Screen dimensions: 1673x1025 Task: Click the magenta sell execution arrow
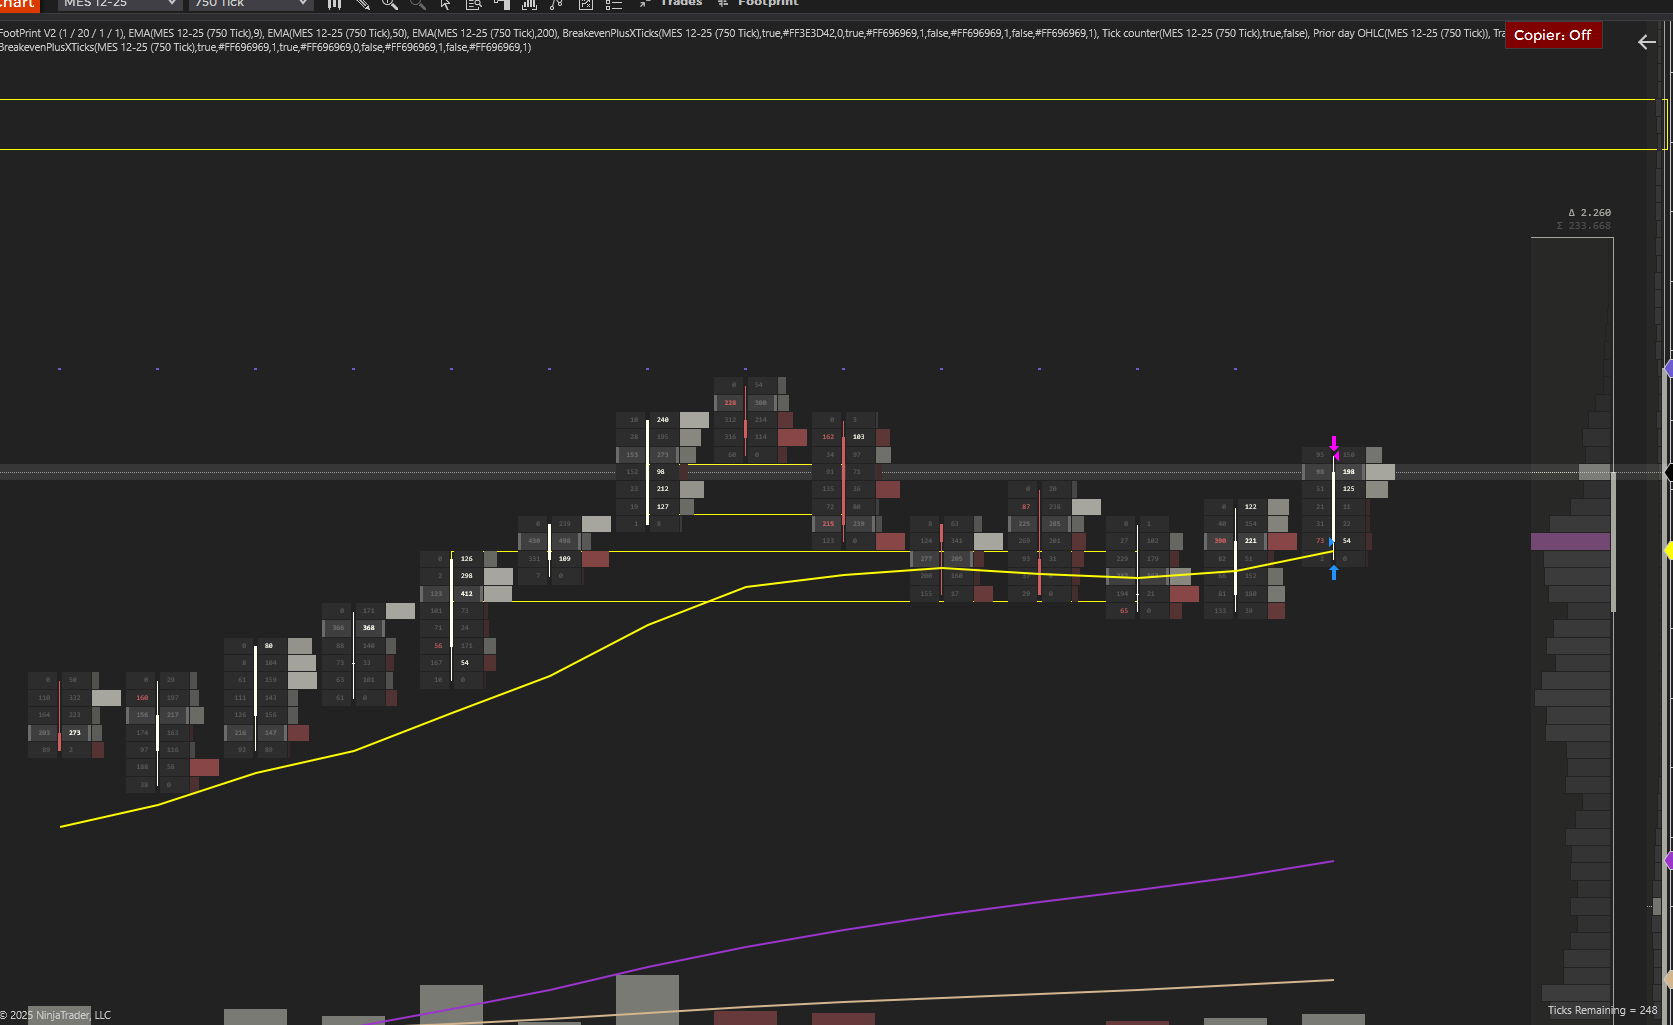pyautogui.click(x=1334, y=445)
